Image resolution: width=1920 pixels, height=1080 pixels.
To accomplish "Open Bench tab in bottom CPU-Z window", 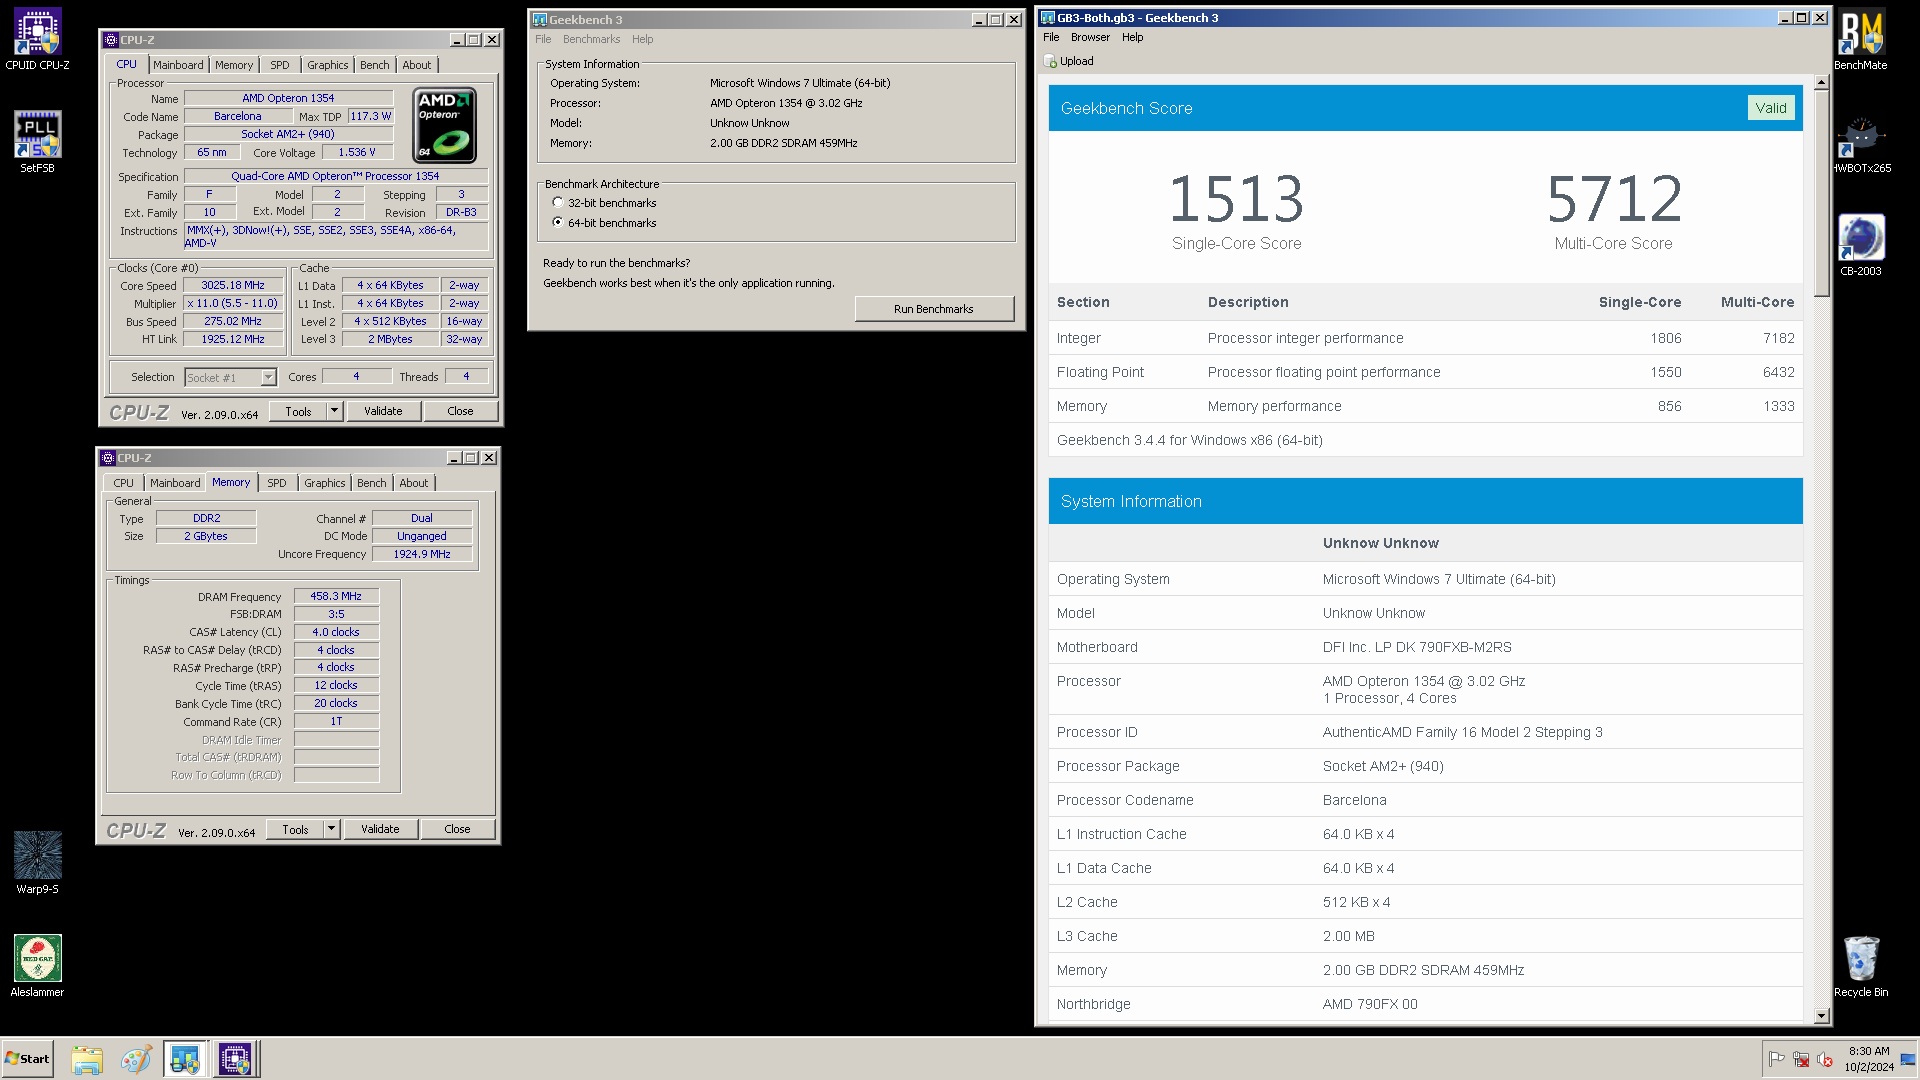I will pos(372,483).
